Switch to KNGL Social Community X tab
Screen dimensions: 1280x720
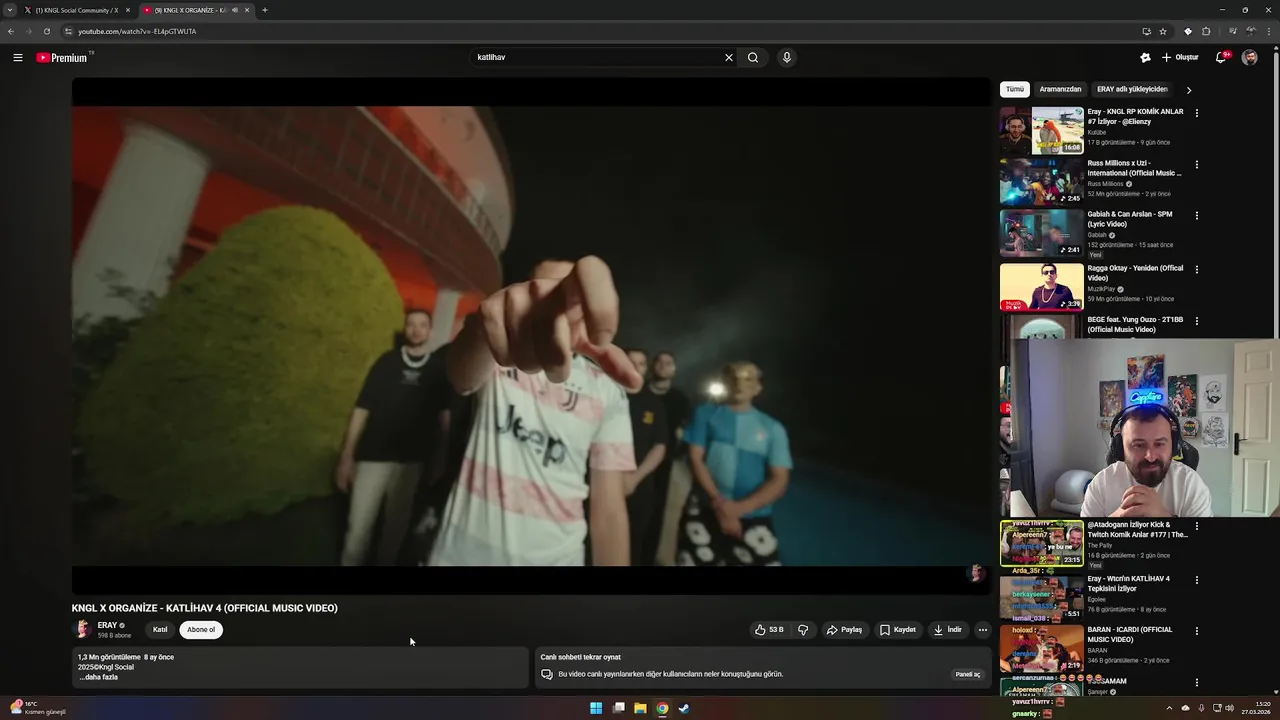pyautogui.click(x=75, y=10)
